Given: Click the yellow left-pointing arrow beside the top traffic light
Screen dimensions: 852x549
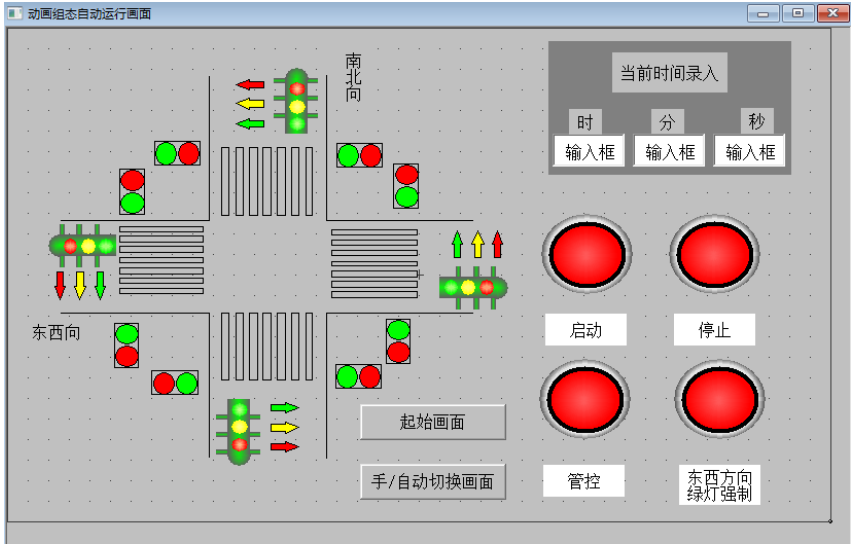Looking at the screenshot, I should click(250, 104).
